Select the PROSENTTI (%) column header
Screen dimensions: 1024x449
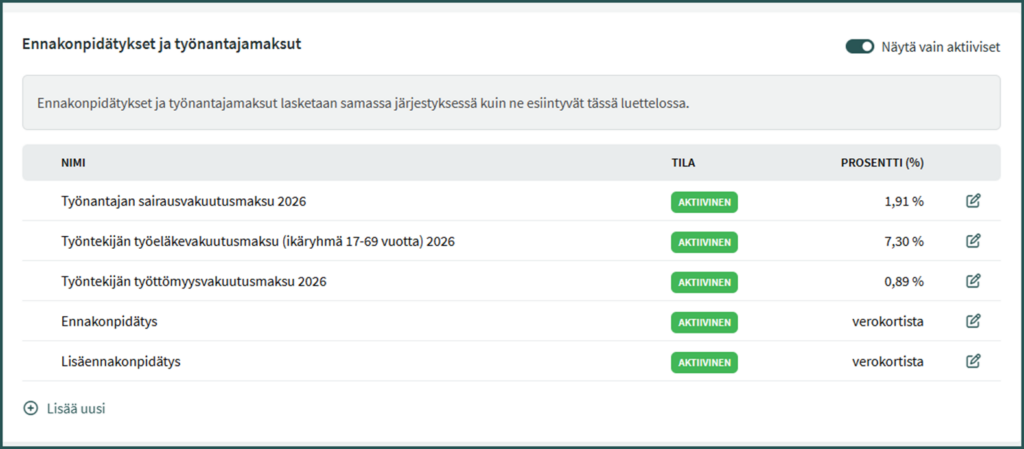coord(881,162)
